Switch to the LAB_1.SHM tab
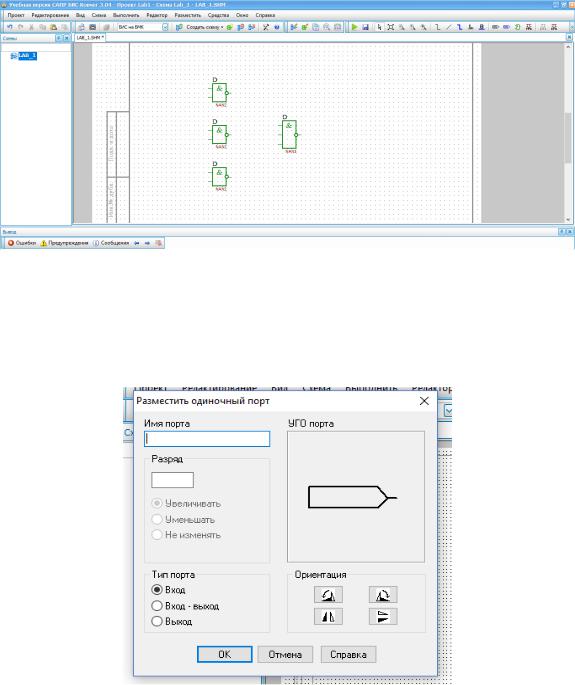This screenshot has height=685, width=575. click(x=90, y=38)
